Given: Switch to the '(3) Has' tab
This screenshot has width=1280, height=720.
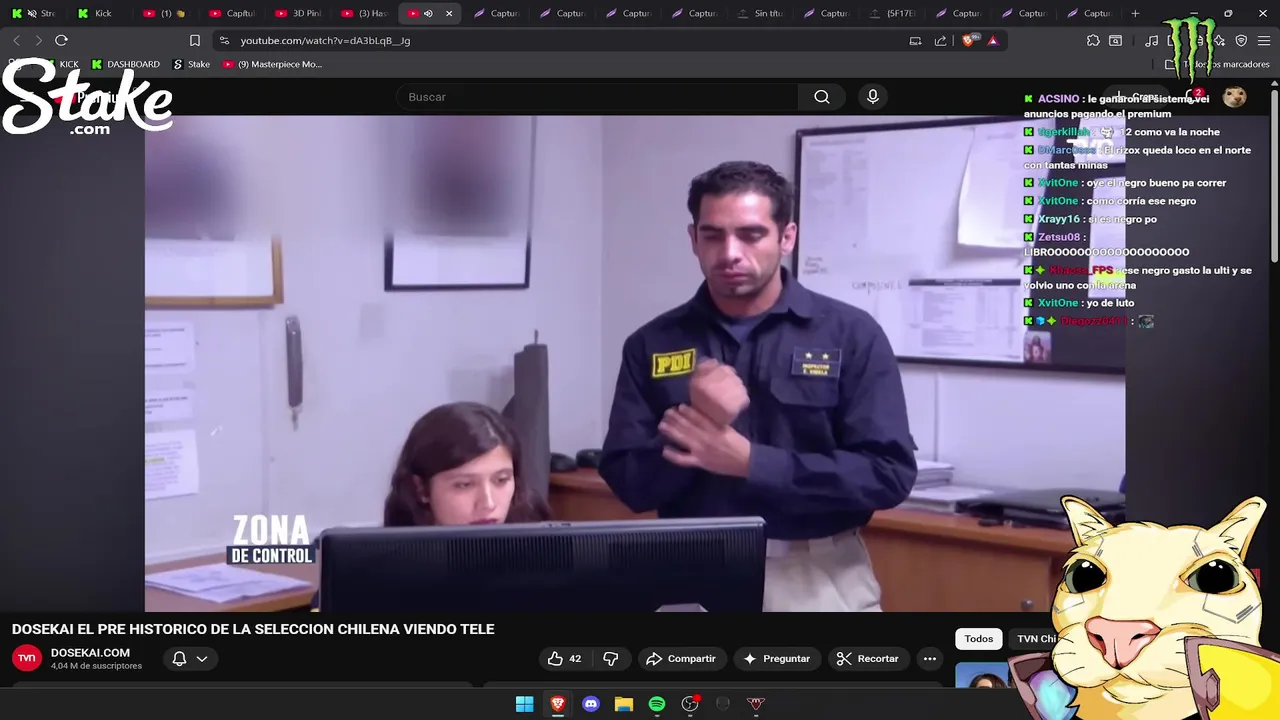Looking at the screenshot, I should pyautogui.click(x=364, y=14).
